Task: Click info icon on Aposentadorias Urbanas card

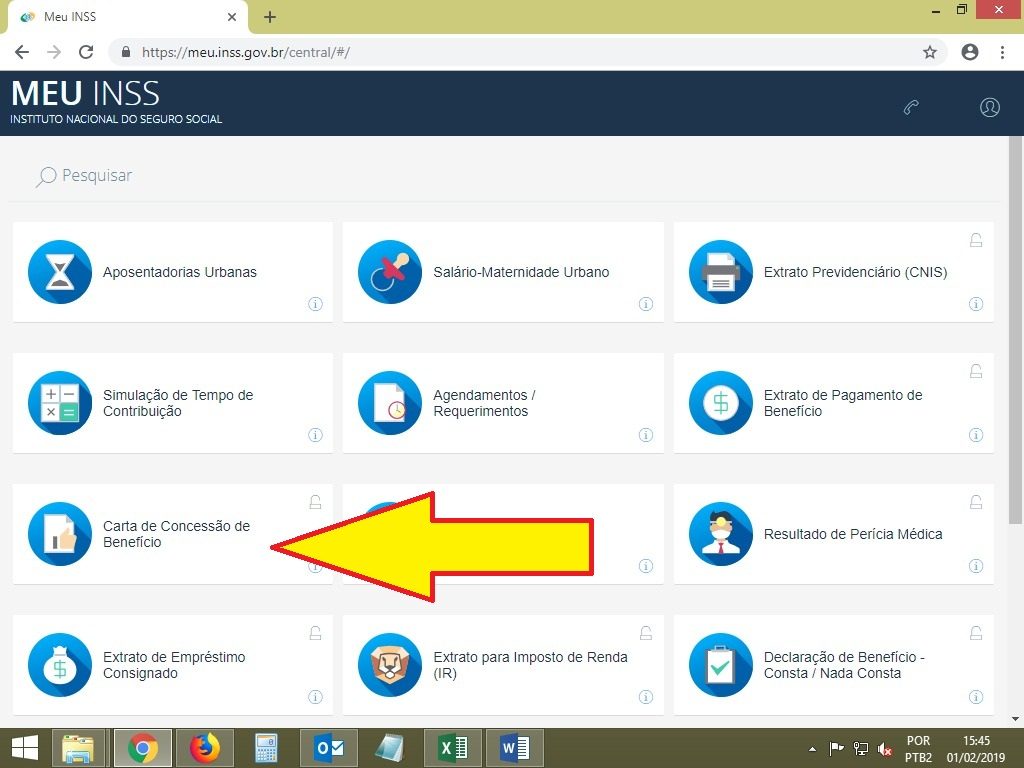Action: [x=315, y=304]
